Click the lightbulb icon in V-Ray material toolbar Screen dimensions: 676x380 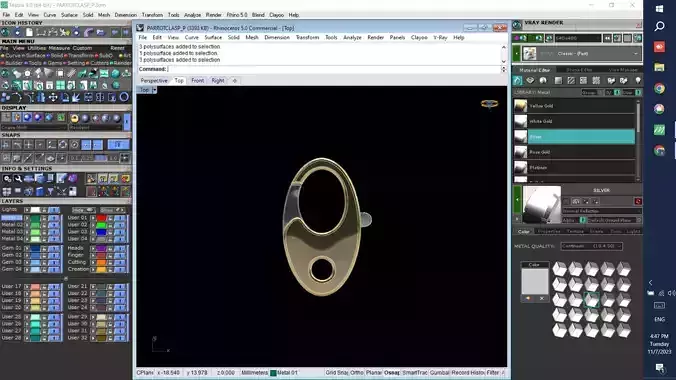tap(638, 81)
